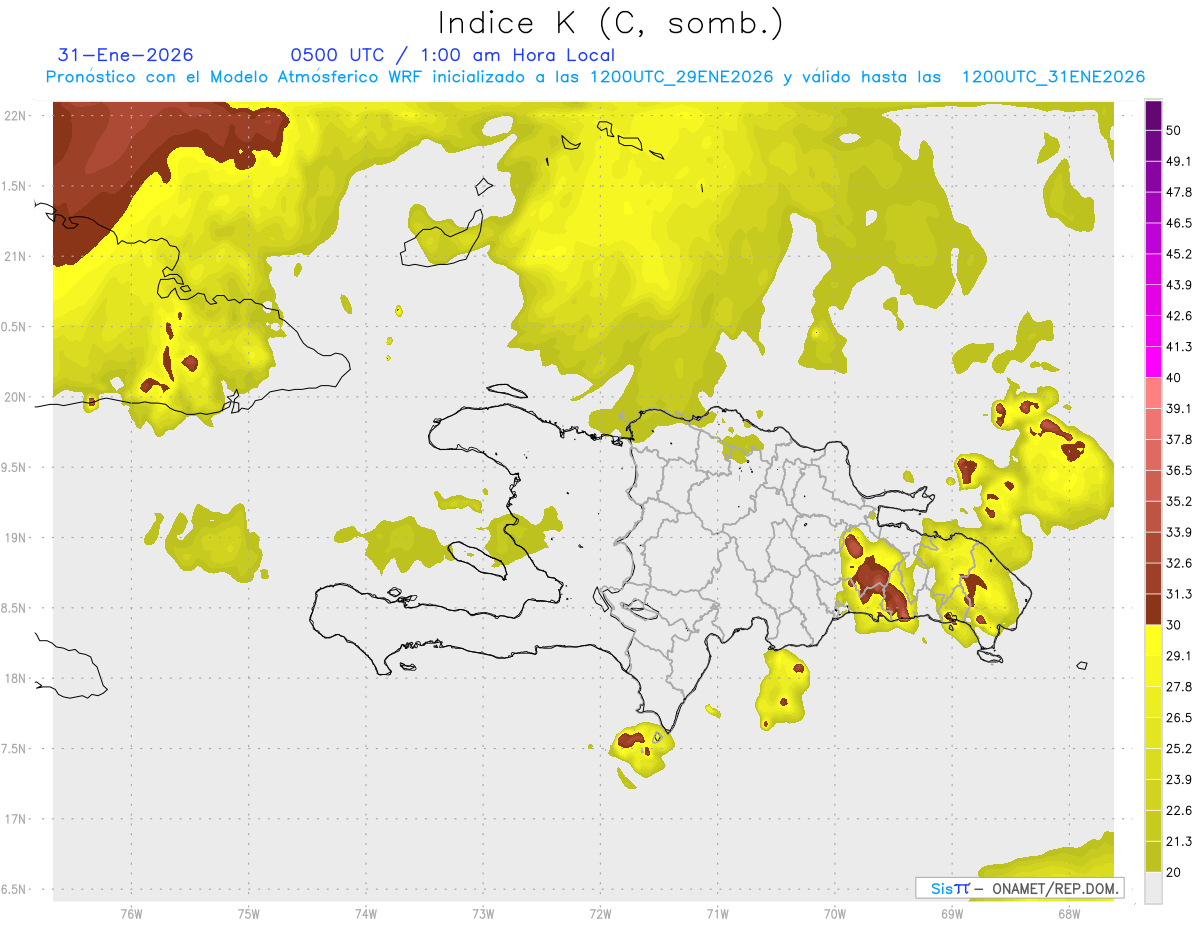Click the legend value "25.2"
Image resolution: width=1200 pixels, height=927 pixels.
pyautogui.click(x=1180, y=748)
